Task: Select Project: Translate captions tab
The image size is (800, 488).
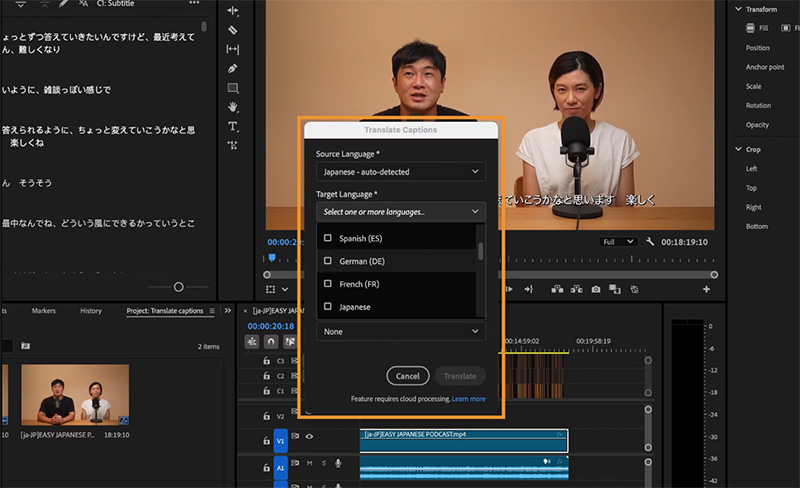Action: [x=165, y=310]
